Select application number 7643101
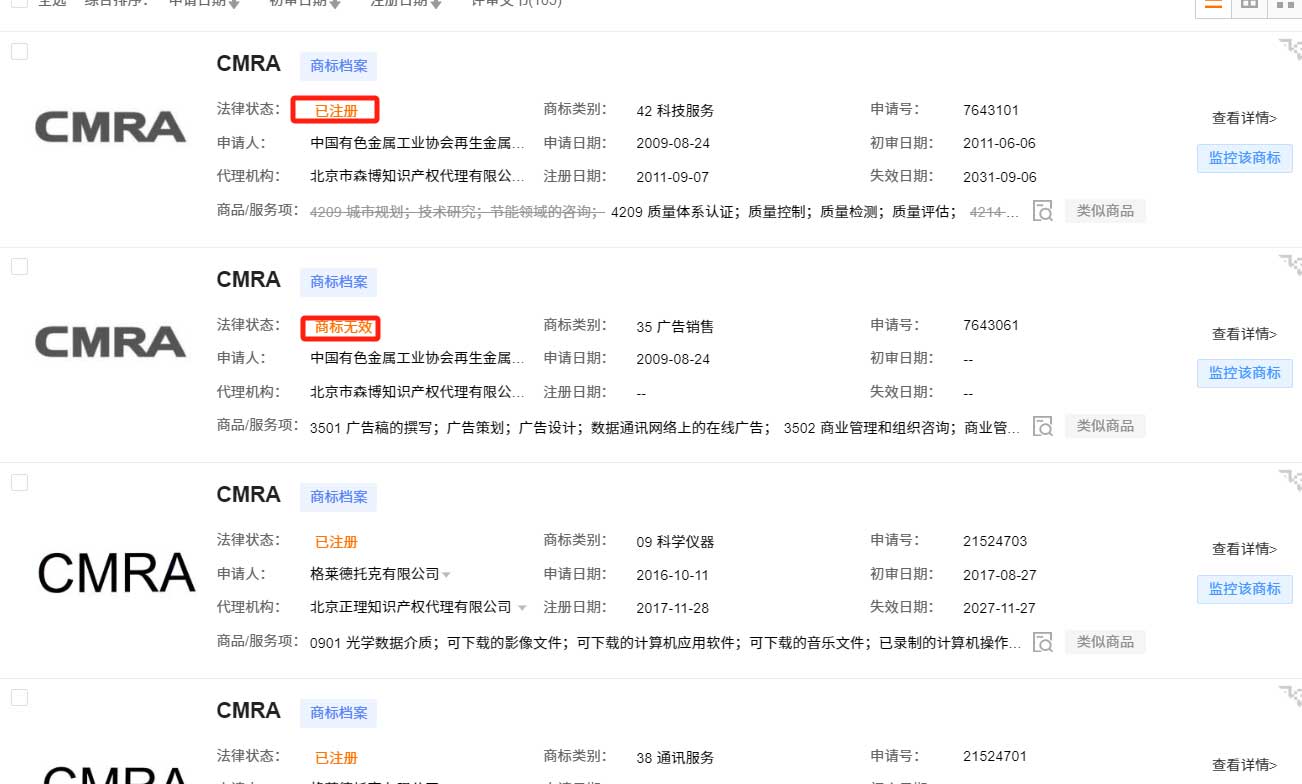 (991, 110)
